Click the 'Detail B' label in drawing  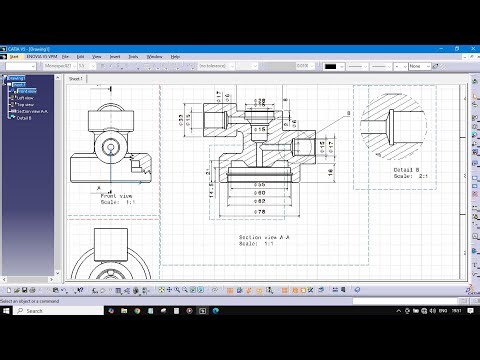(406, 170)
